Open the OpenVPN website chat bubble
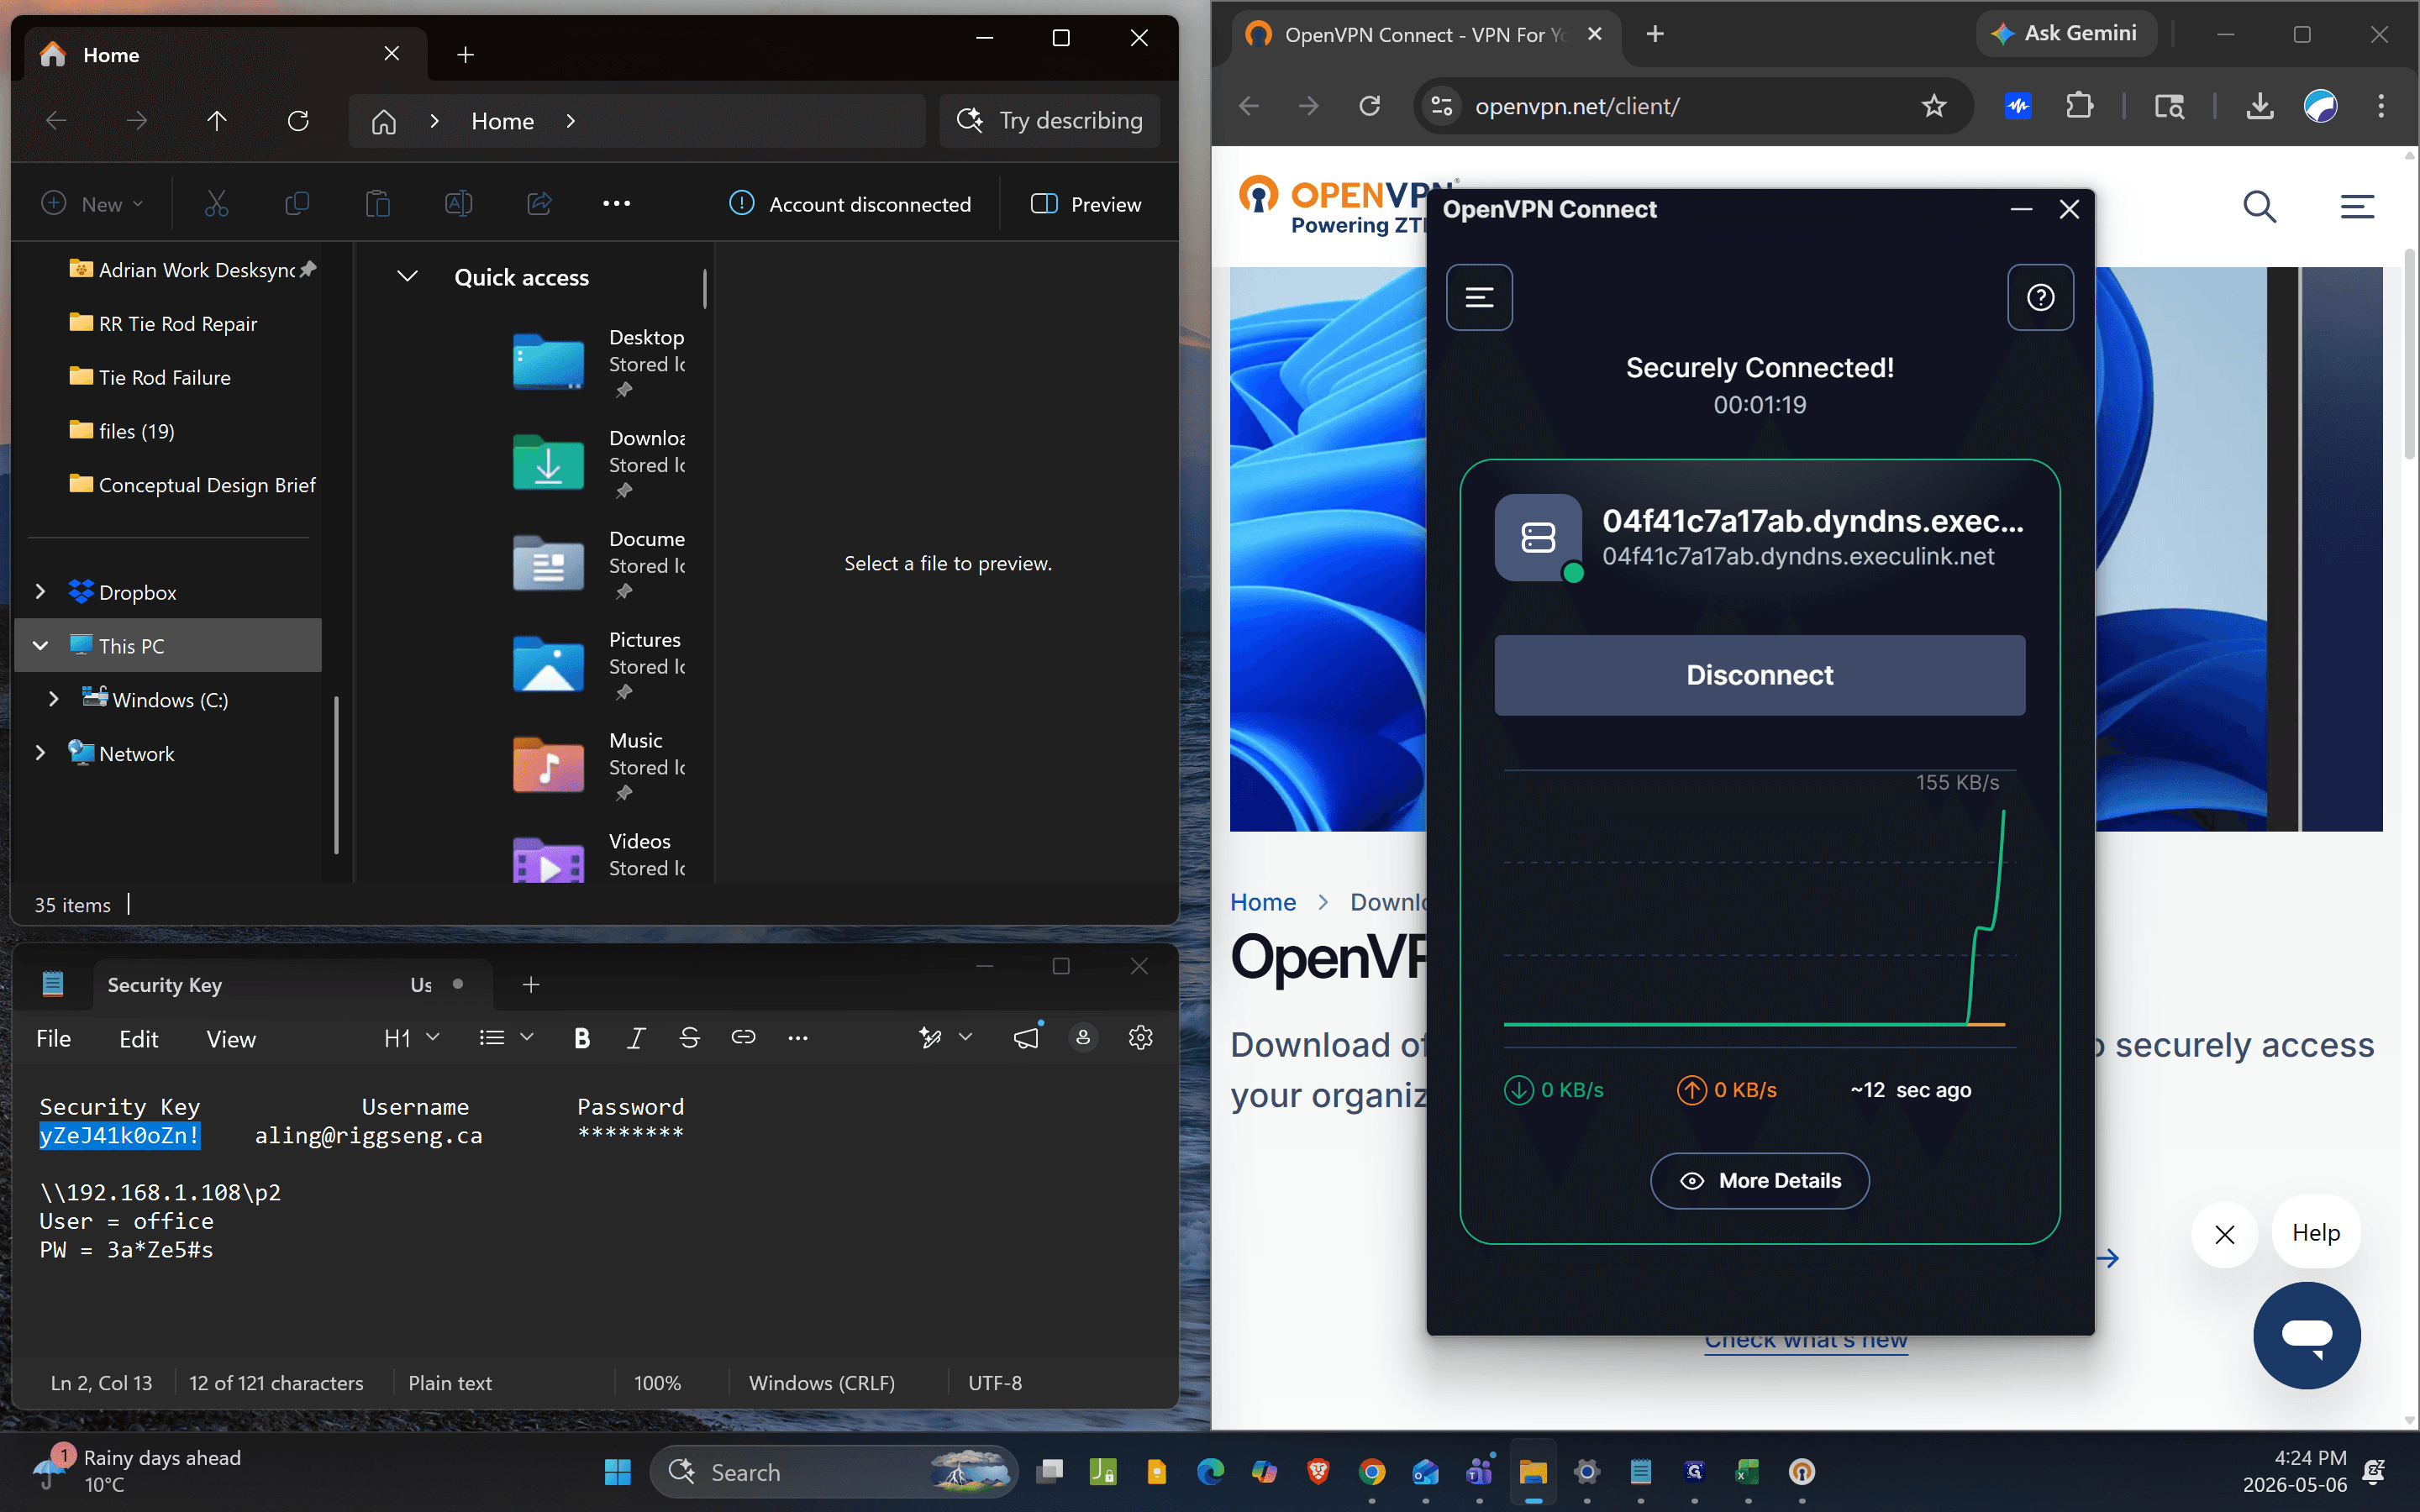Viewport: 2420px width, 1512px height. 2306,1335
